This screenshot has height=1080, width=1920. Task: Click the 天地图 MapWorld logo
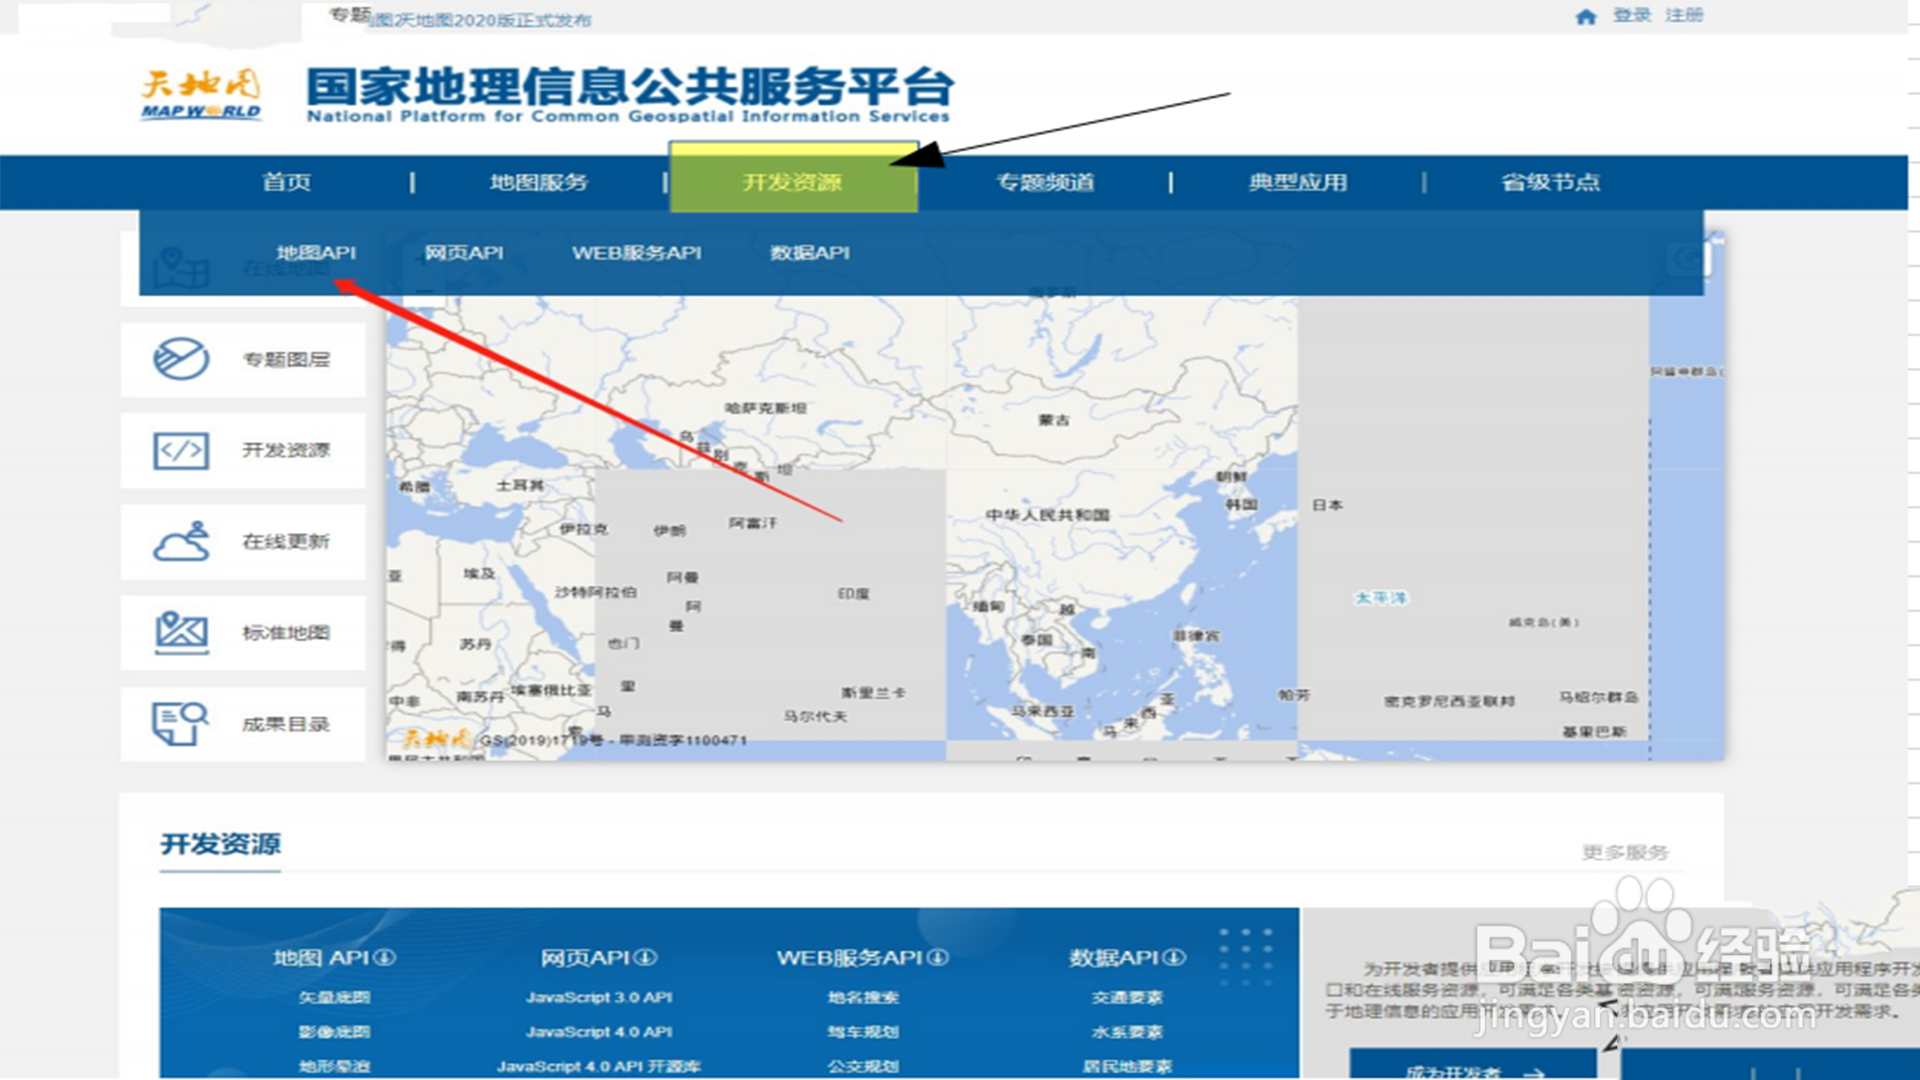pos(201,94)
